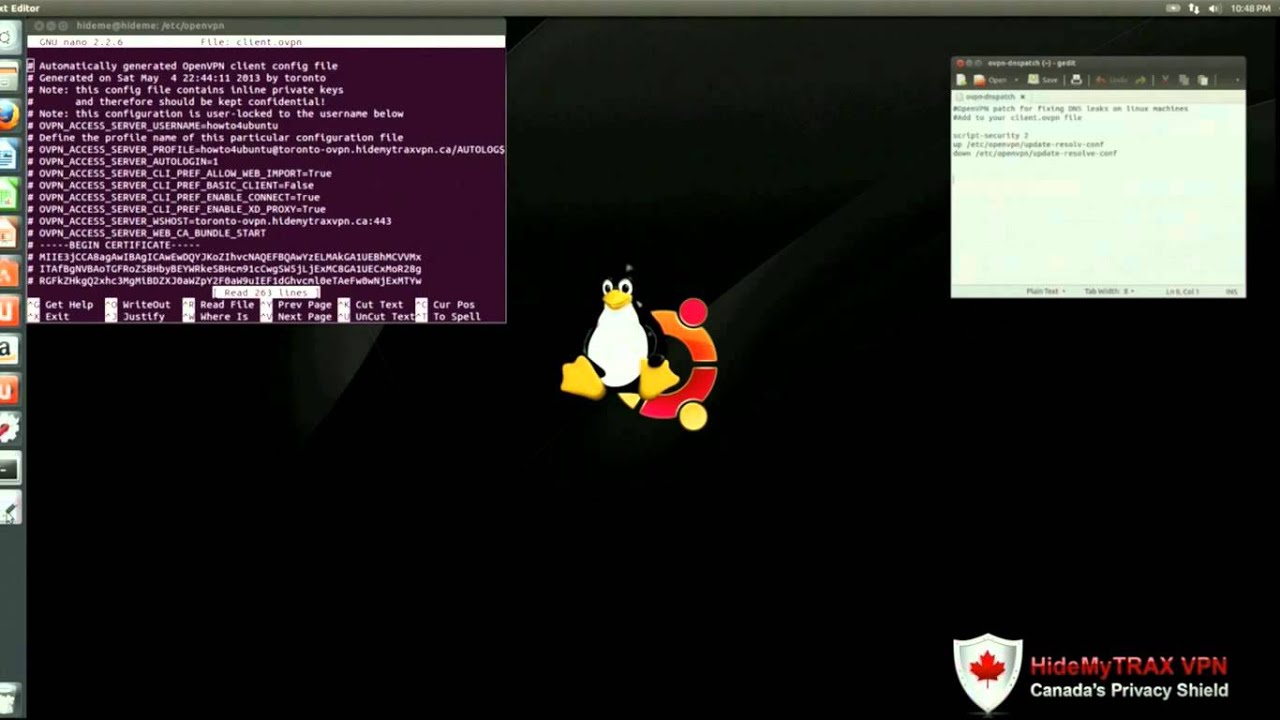Screen dimensions: 1280x720
Task: Open the gedit text editor launcher icon
Action: pos(8,510)
